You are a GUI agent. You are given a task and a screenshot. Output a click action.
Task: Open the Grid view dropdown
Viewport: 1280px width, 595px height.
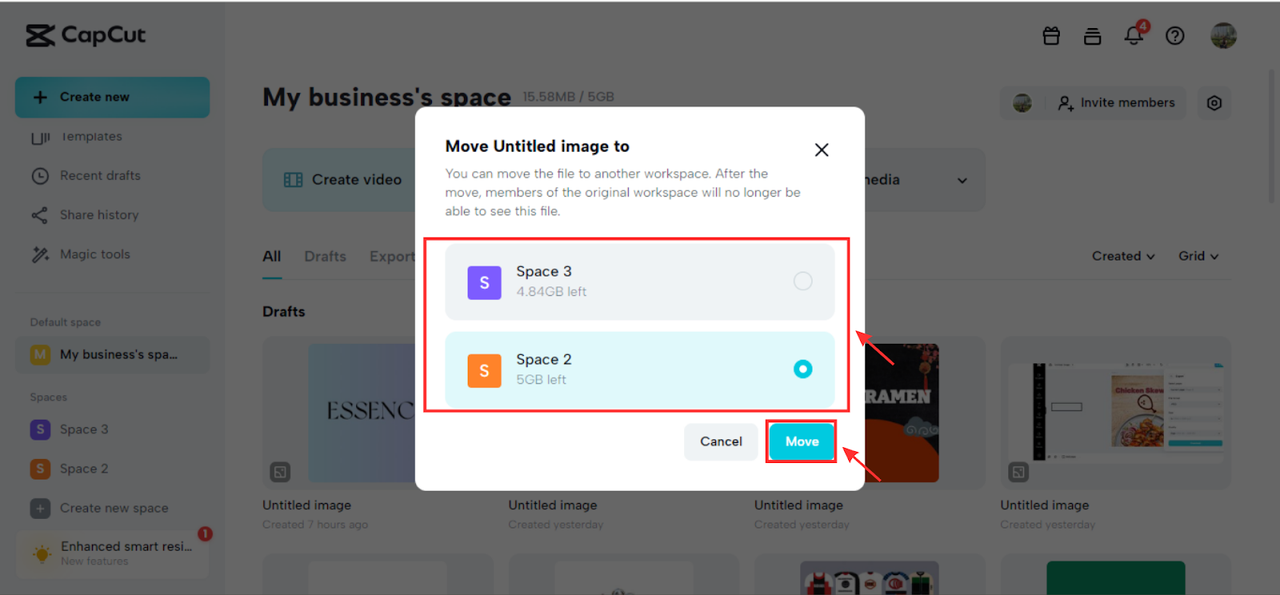pos(1198,256)
